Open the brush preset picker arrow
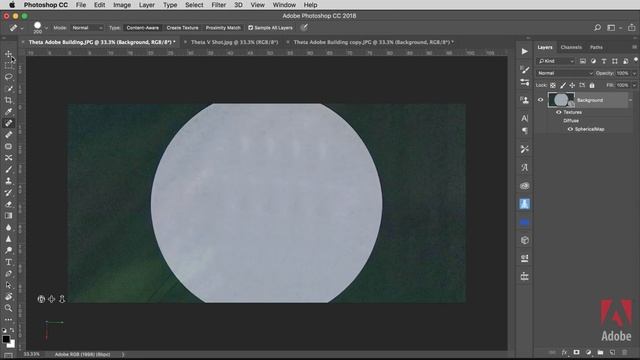640x360 pixels. pyautogui.click(x=46, y=28)
